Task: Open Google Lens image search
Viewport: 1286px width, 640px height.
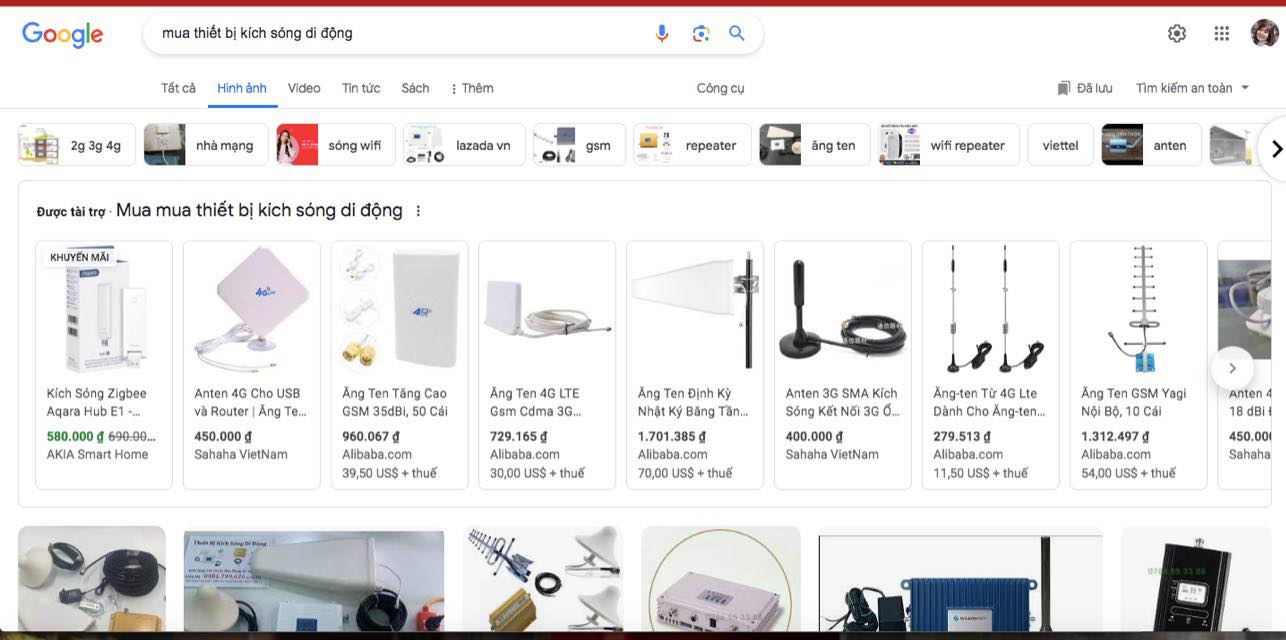Action: coord(700,33)
